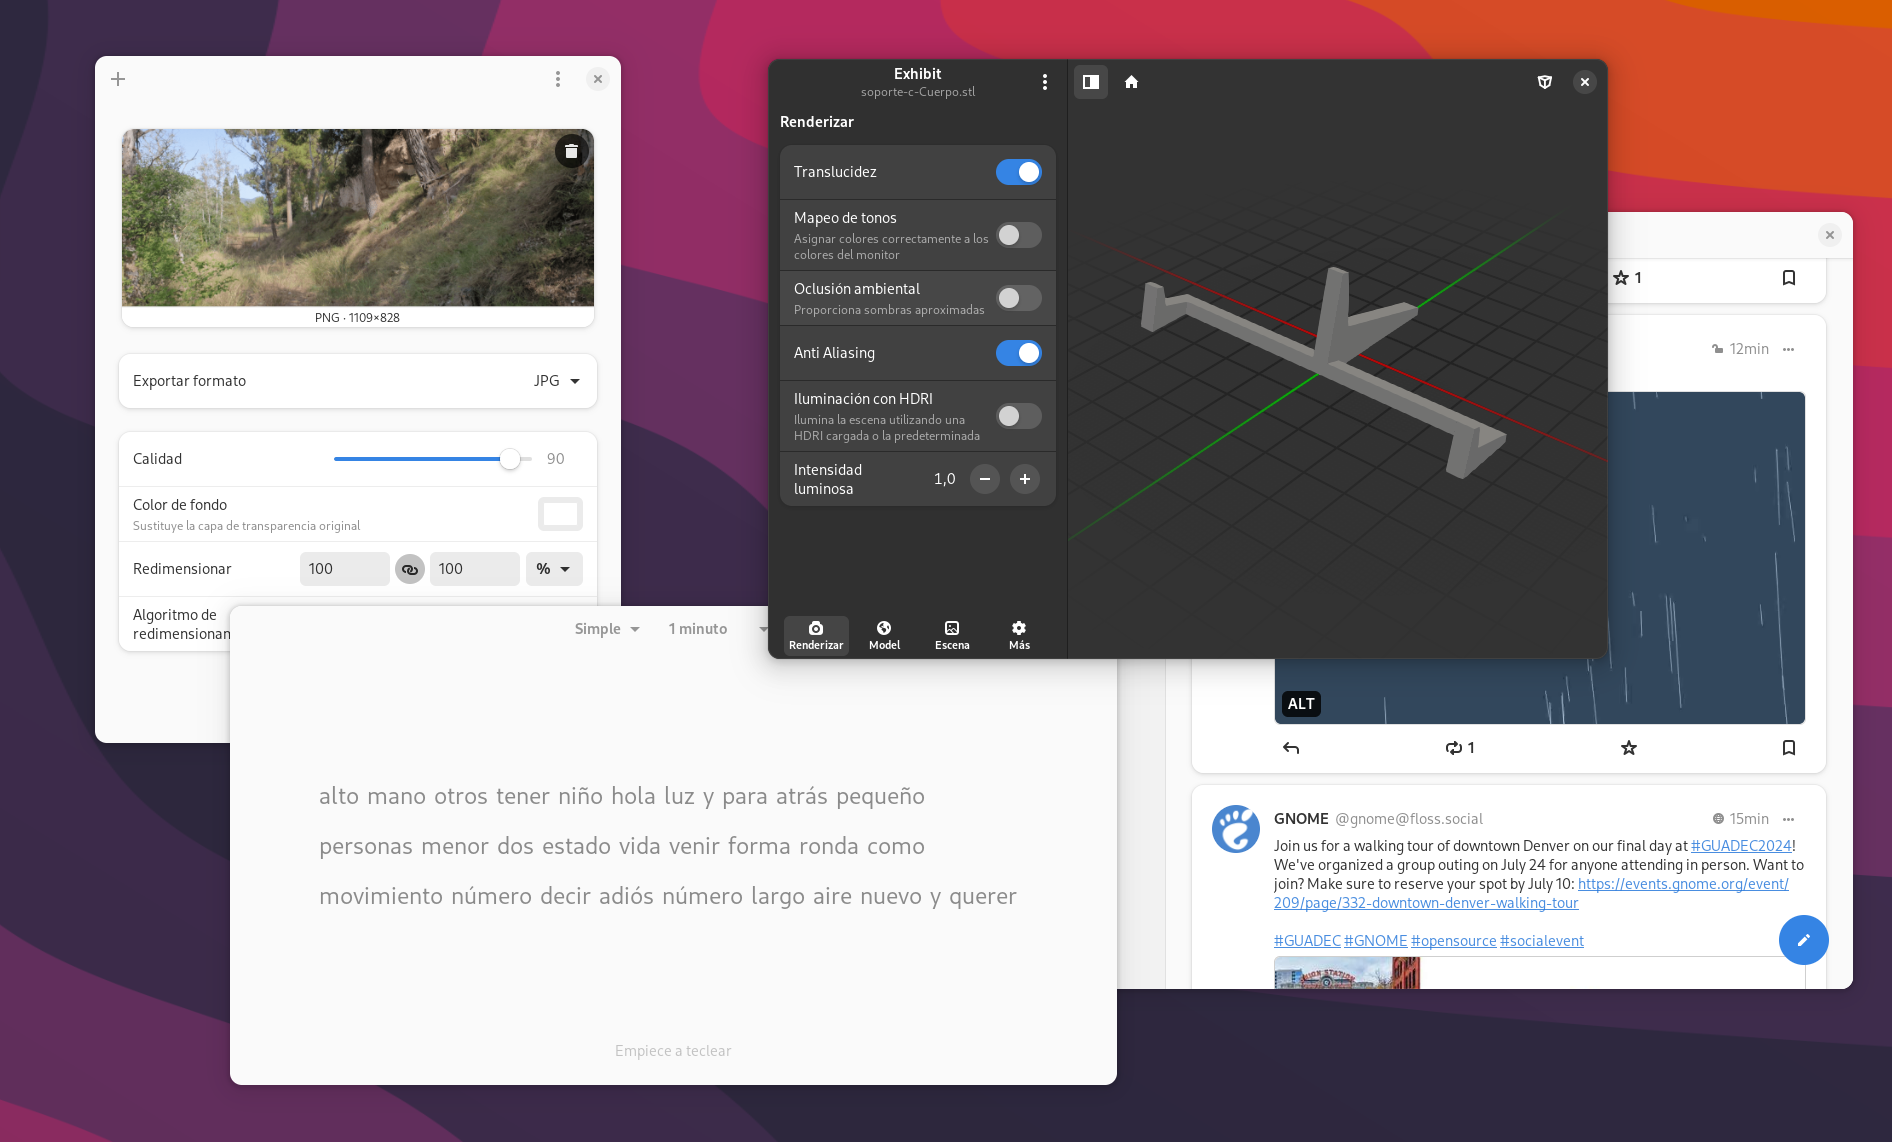1892x1142 pixels.
Task: Increase Intensidad luminosa with the plus button
Action: click(x=1025, y=479)
